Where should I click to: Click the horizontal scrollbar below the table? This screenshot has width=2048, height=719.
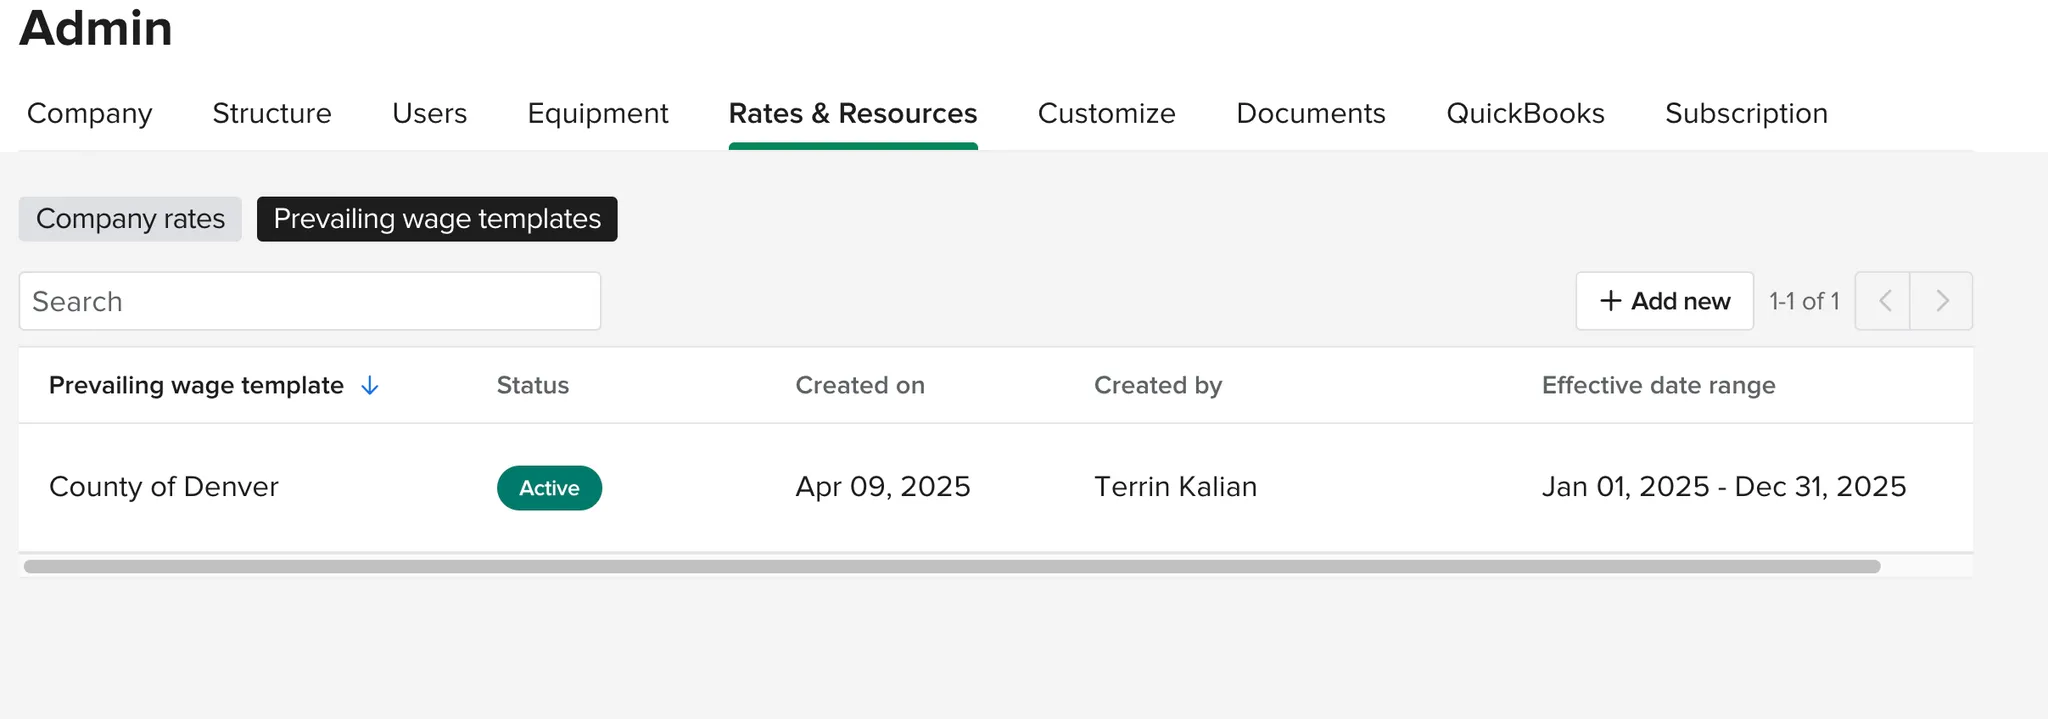coord(950,567)
